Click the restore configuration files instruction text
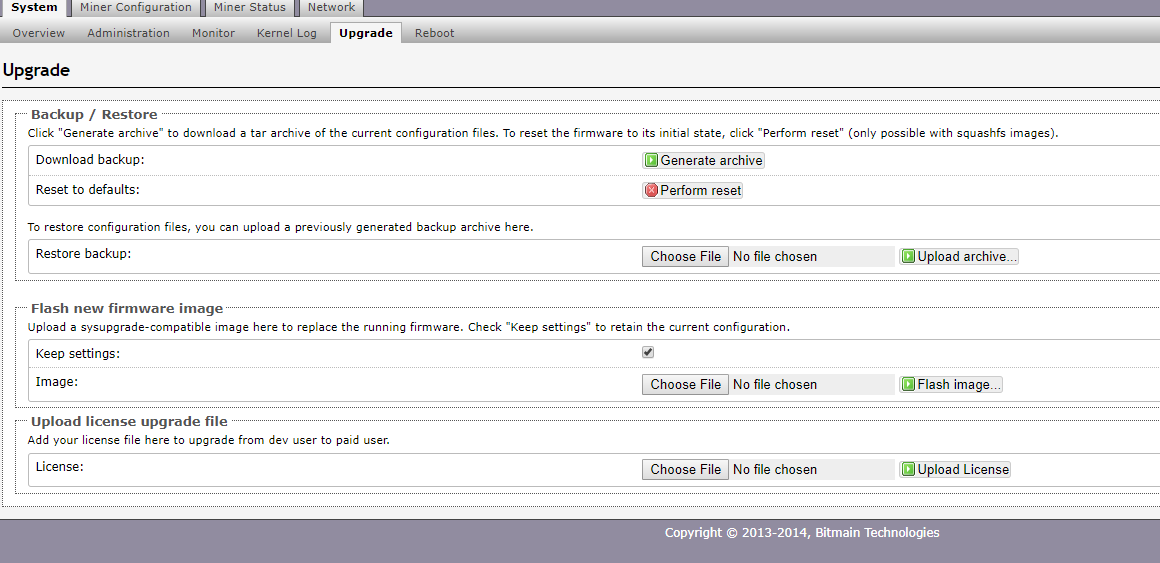The width and height of the screenshot is (1160, 563). tap(280, 227)
